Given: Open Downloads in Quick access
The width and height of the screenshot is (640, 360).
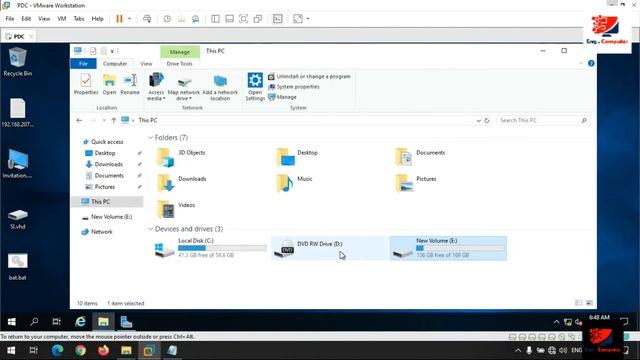Looking at the screenshot, I should [x=109, y=164].
